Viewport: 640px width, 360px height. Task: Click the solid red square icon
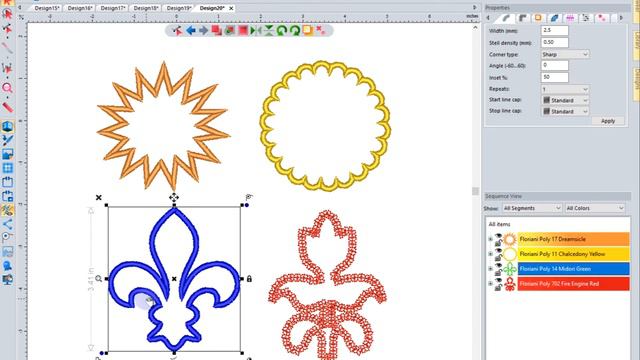(x=243, y=31)
